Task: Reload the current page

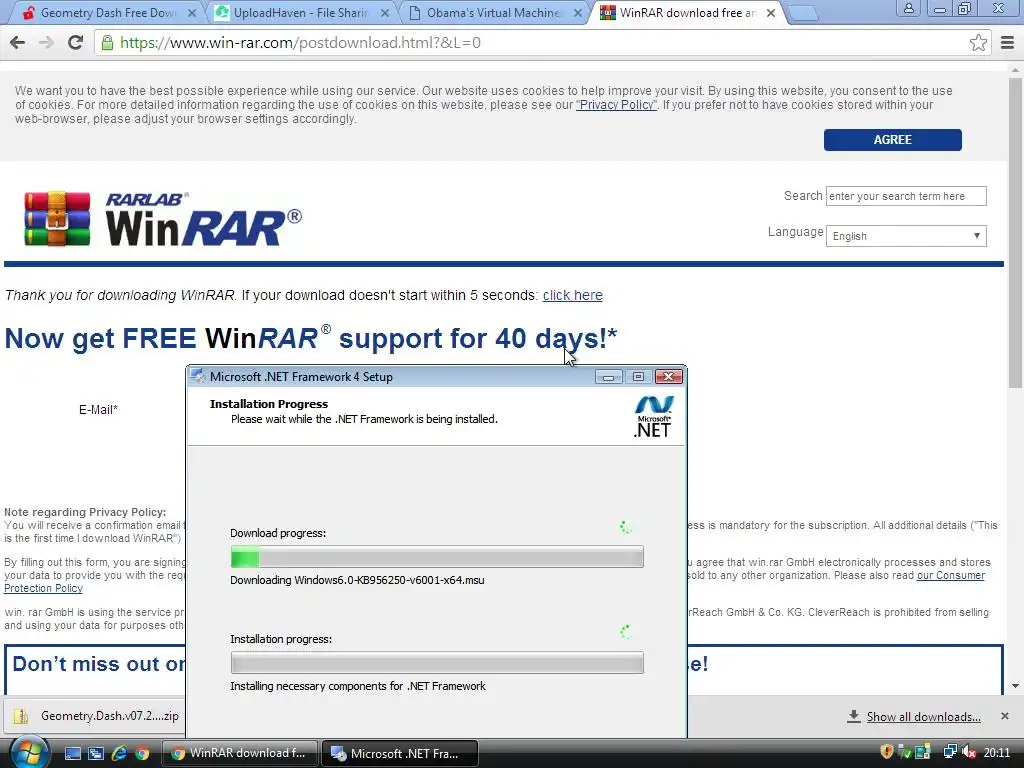Action: pyautogui.click(x=75, y=42)
